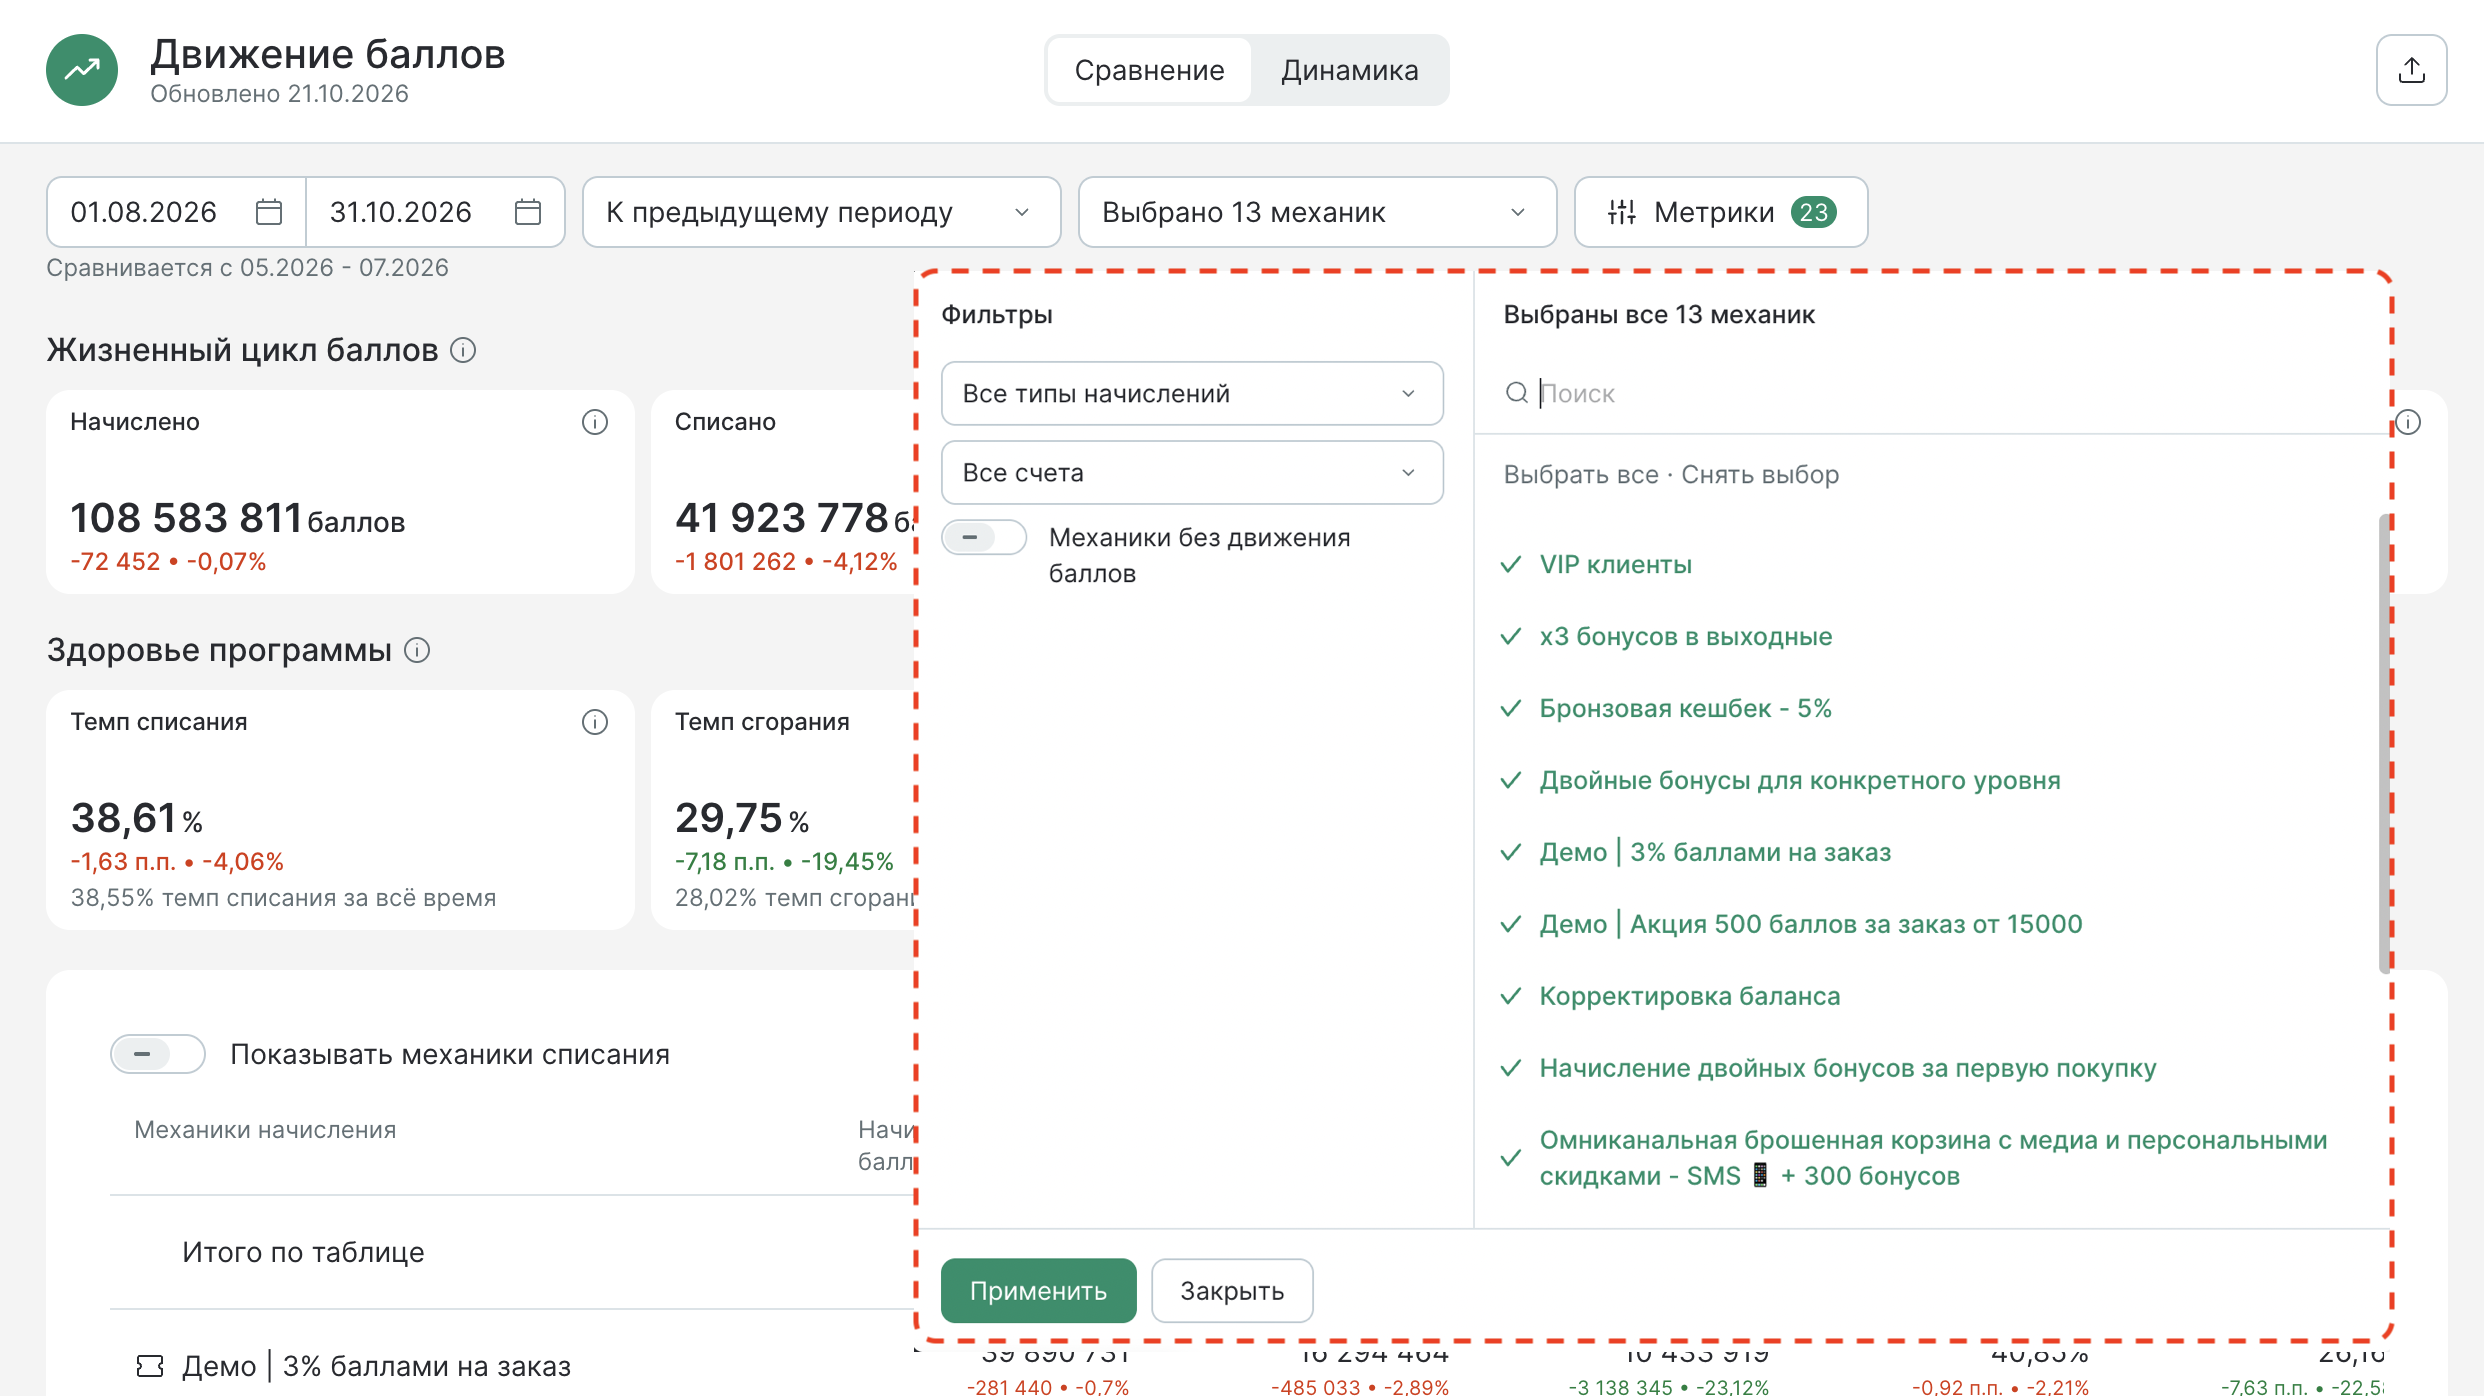The width and height of the screenshot is (2484, 1396).
Task: Open calendar icon for end date 31.10.2026
Action: point(528,212)
